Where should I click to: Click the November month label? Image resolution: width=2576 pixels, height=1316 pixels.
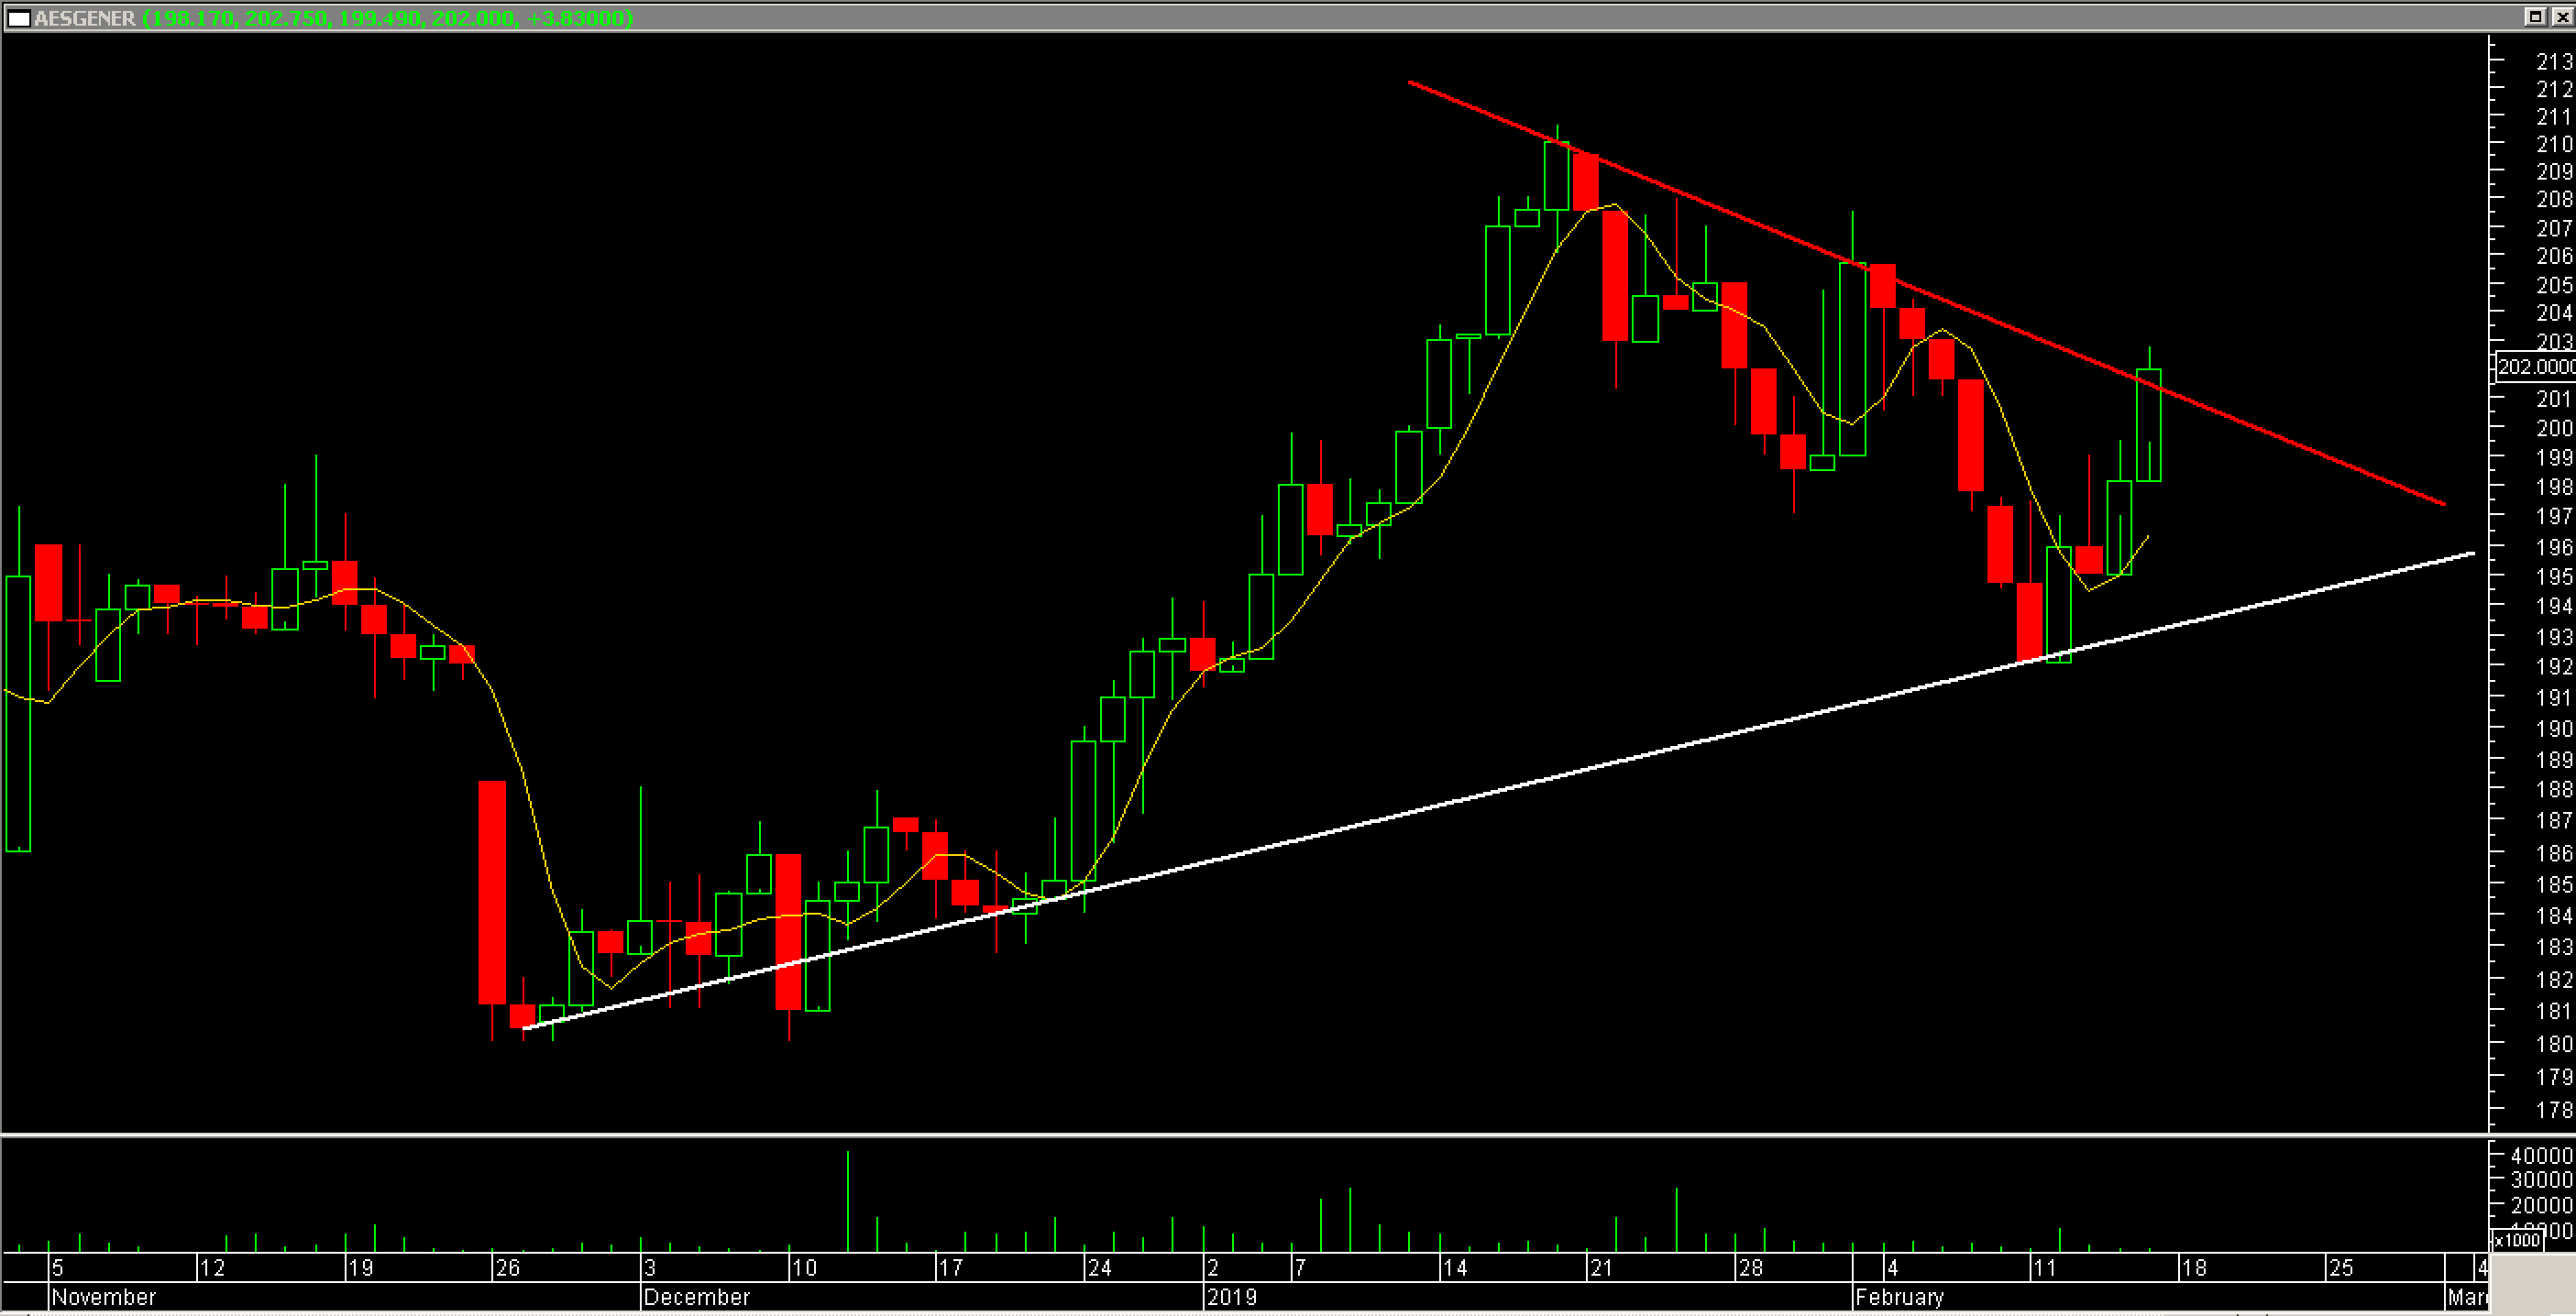(103, 1297)
